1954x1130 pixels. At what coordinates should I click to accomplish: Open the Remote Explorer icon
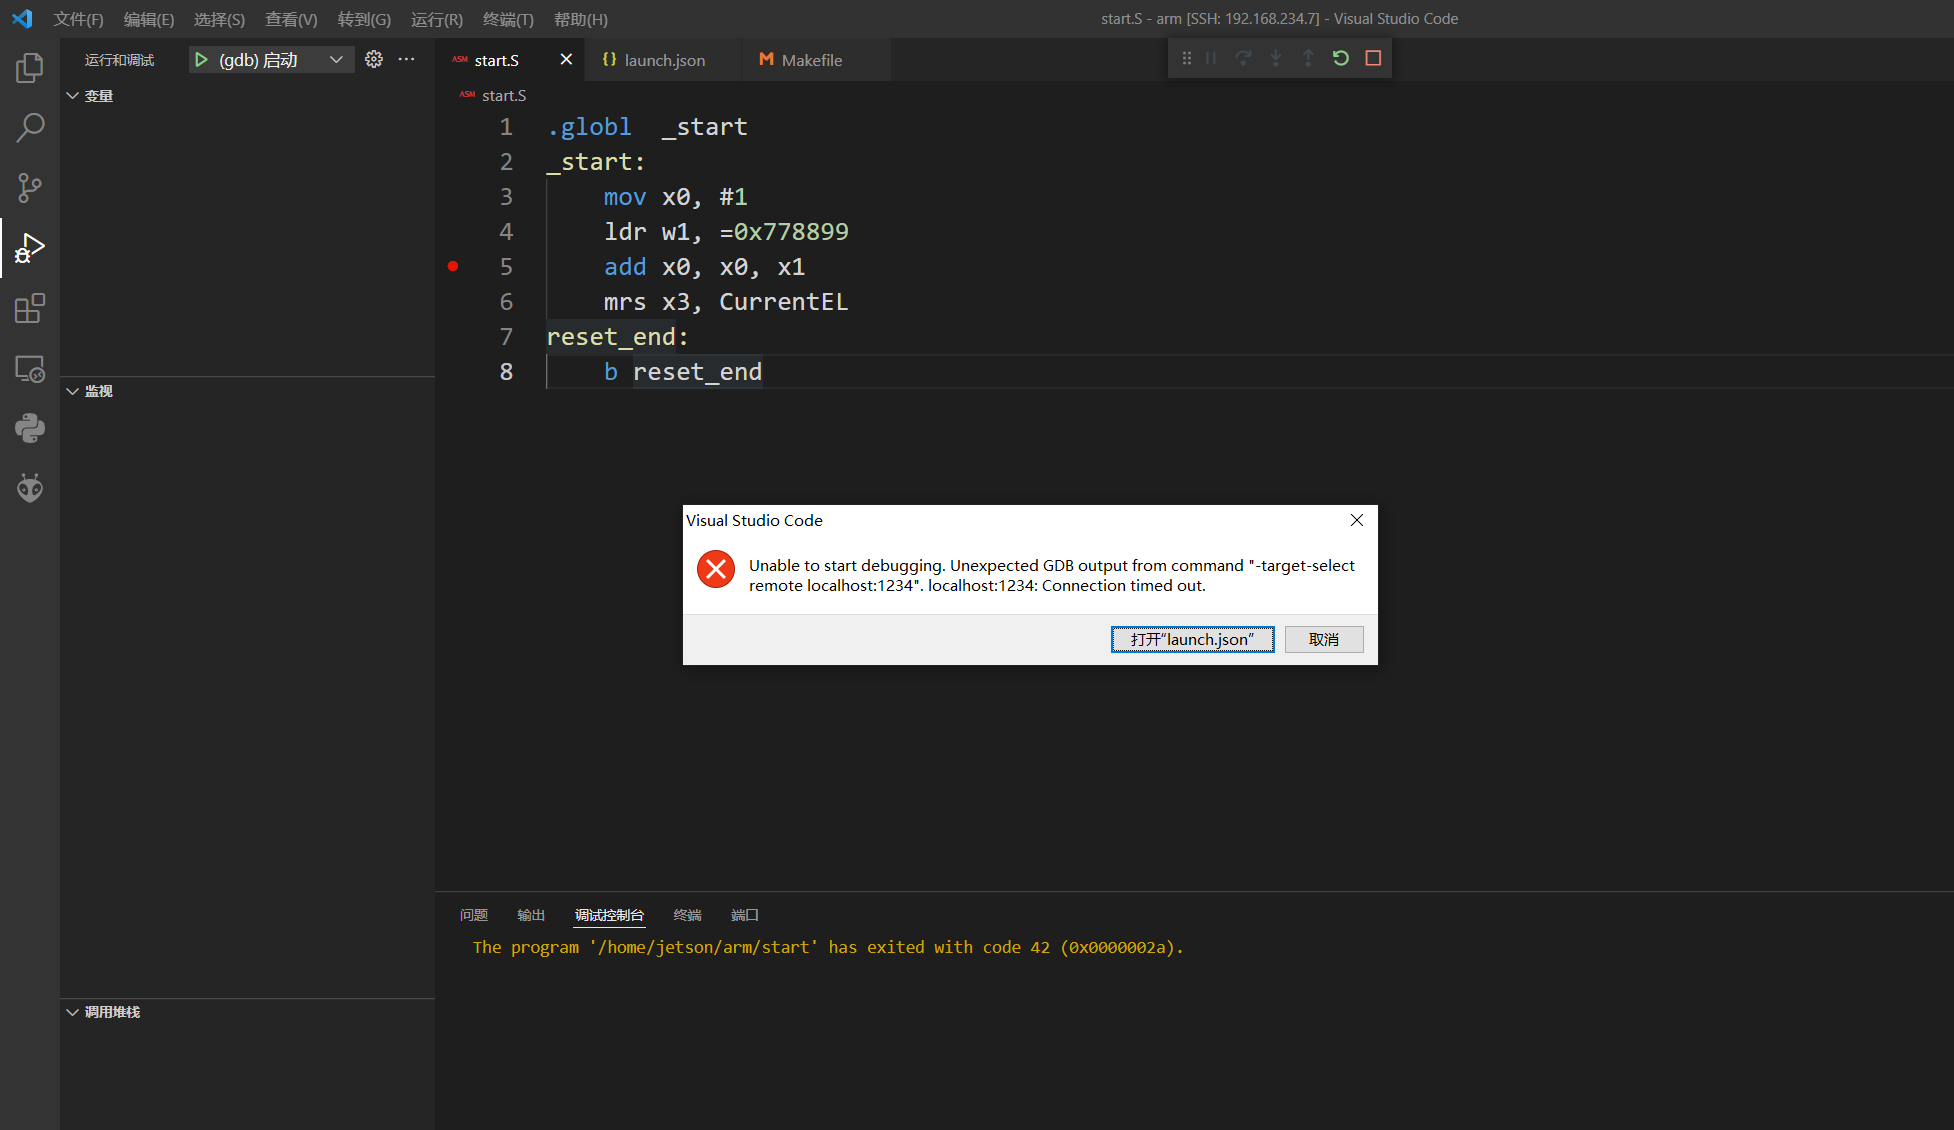coord(30,368)
